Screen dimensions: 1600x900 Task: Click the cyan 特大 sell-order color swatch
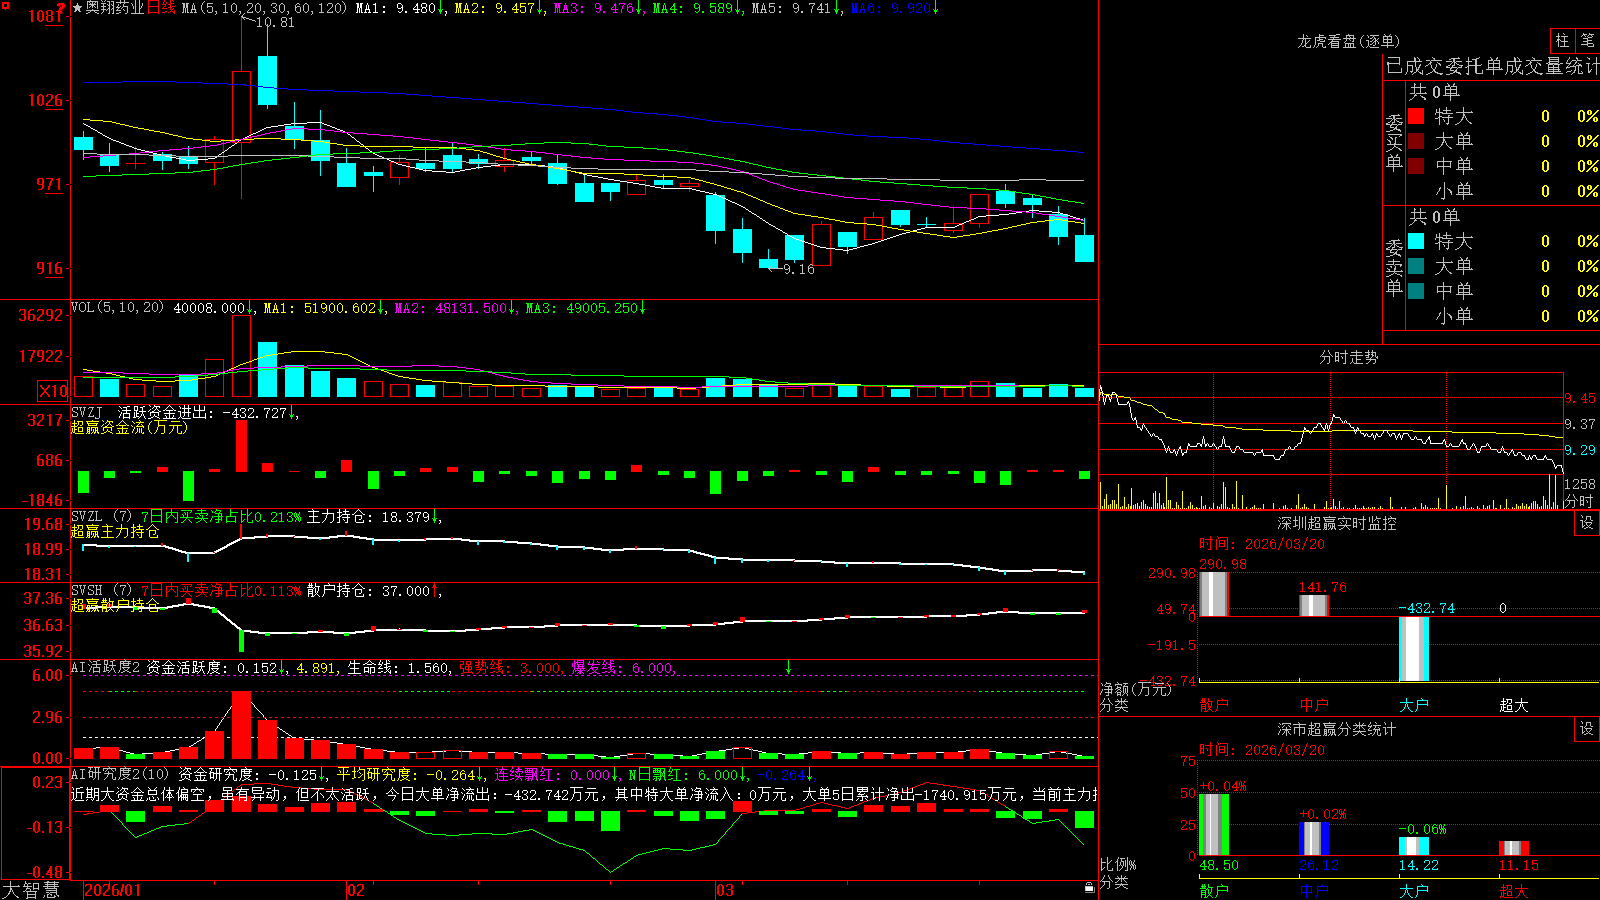(1416, 241)
